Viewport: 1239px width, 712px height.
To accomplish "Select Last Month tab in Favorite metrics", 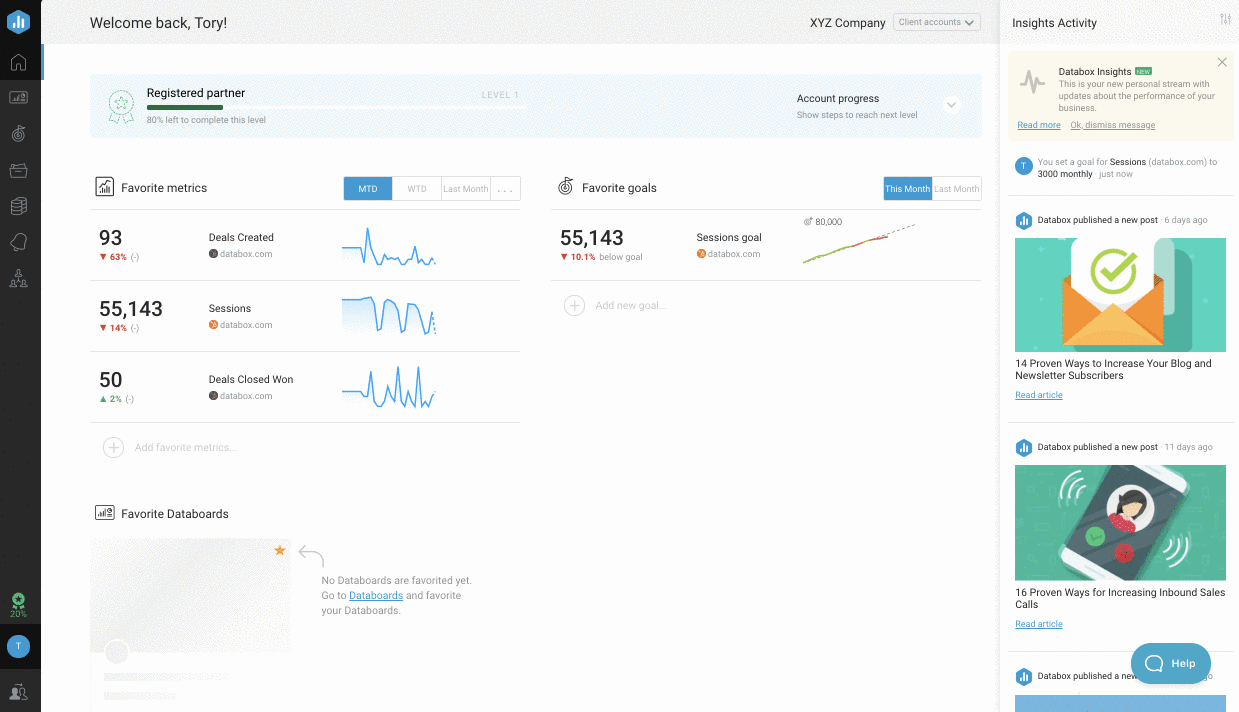I will (x=466, y=189).
